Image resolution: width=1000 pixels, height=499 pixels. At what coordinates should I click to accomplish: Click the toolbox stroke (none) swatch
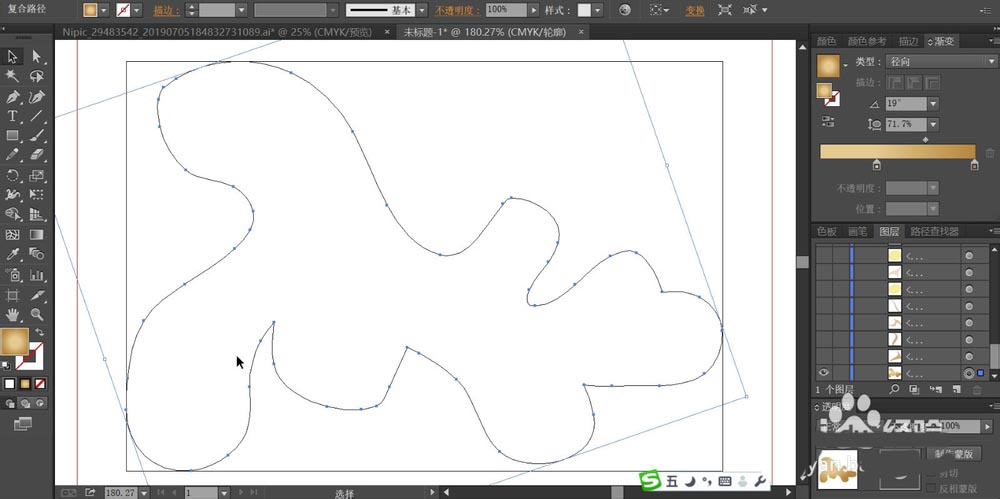pos(30,356)
